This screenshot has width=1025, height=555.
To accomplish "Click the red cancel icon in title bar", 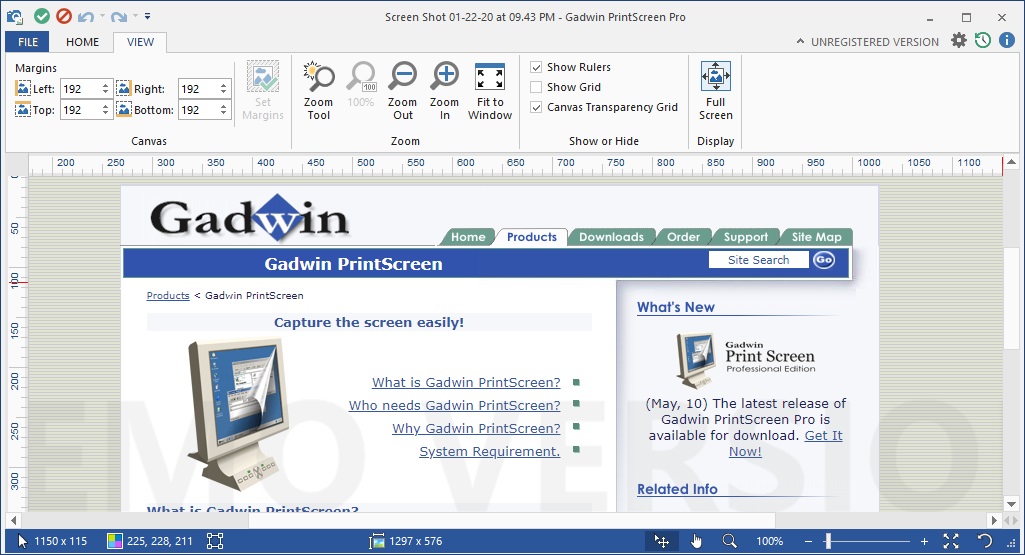I will pyautogui.click(x=63, y=16).
